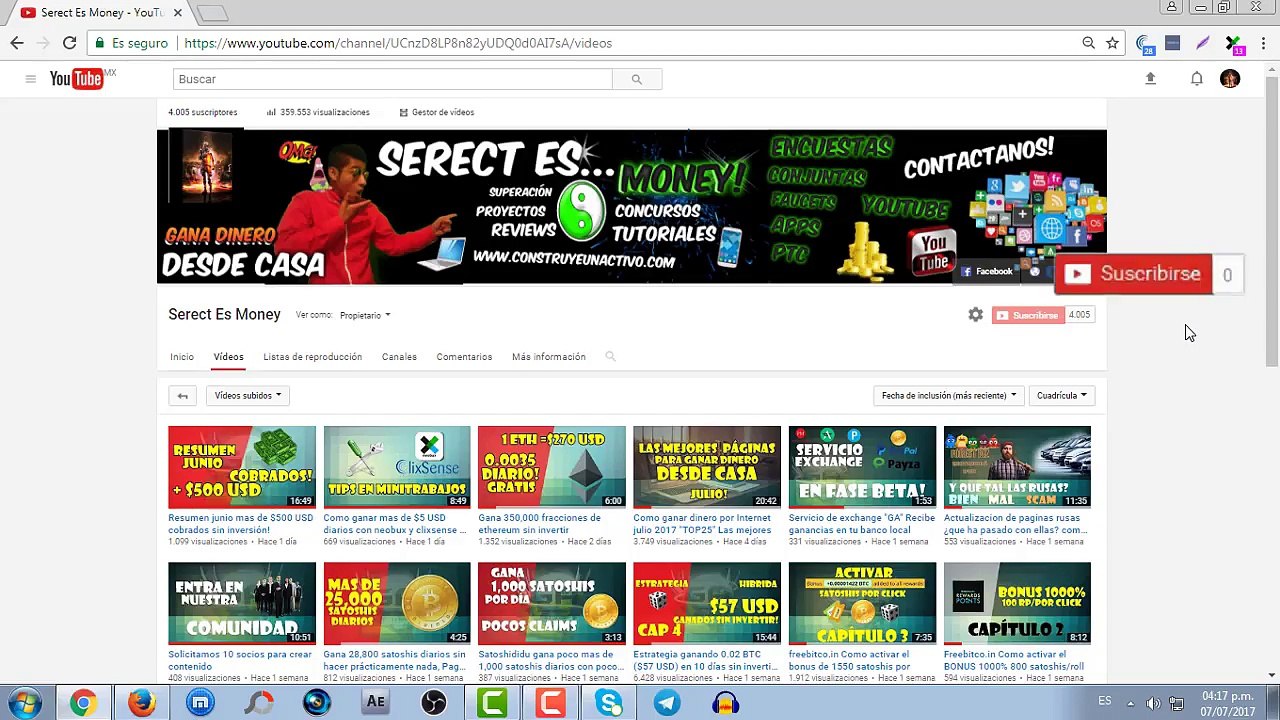Click the ES language indicator in tray
Screen dimensions: 1280x720
(1105, 701)
